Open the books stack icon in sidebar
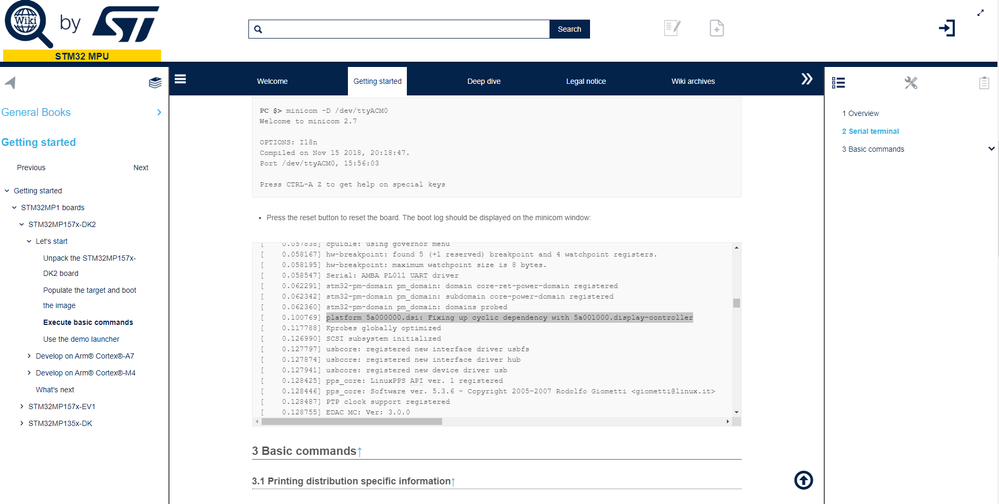Viewport: 999px width, 504px height. coord(155,82)
